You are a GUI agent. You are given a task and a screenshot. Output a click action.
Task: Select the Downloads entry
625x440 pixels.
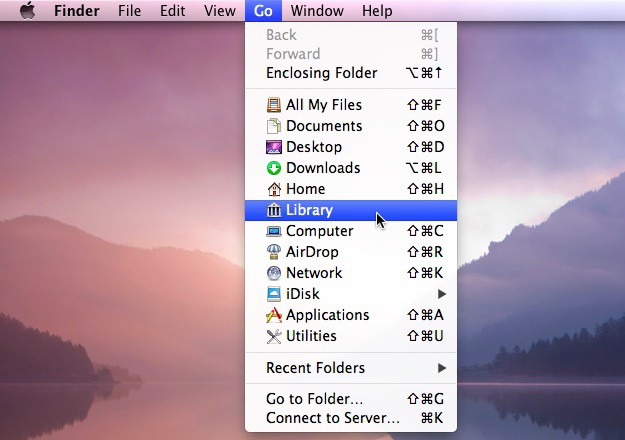[x=351, y=168]
